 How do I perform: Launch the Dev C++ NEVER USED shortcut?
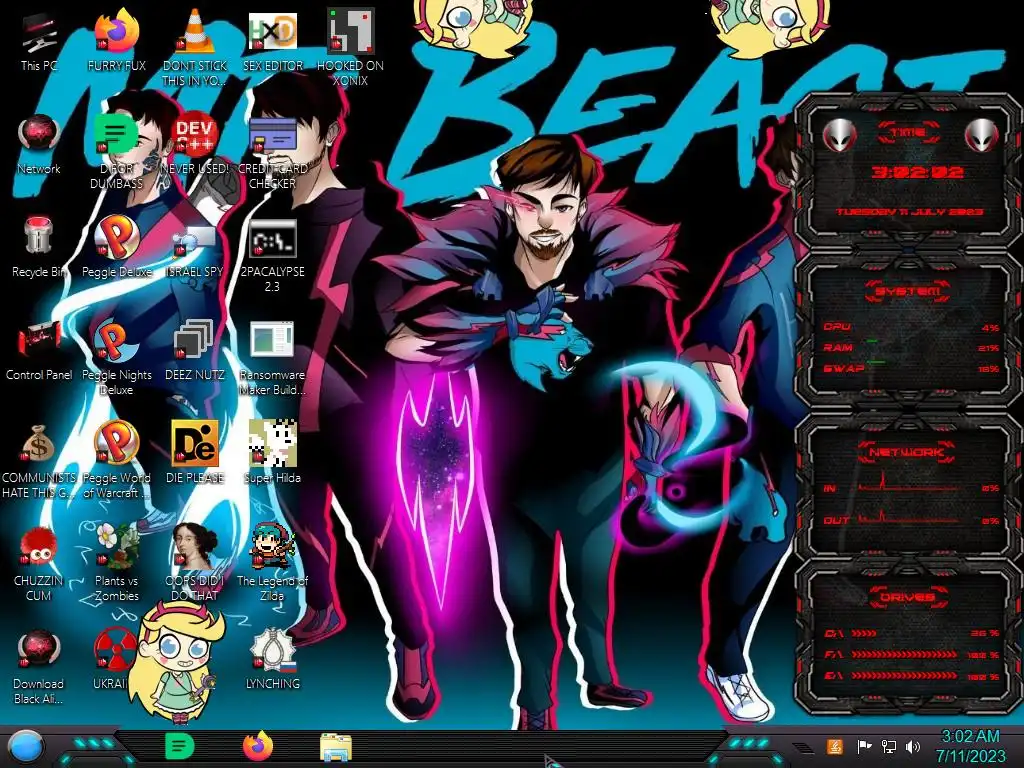(x=195, y=144)
